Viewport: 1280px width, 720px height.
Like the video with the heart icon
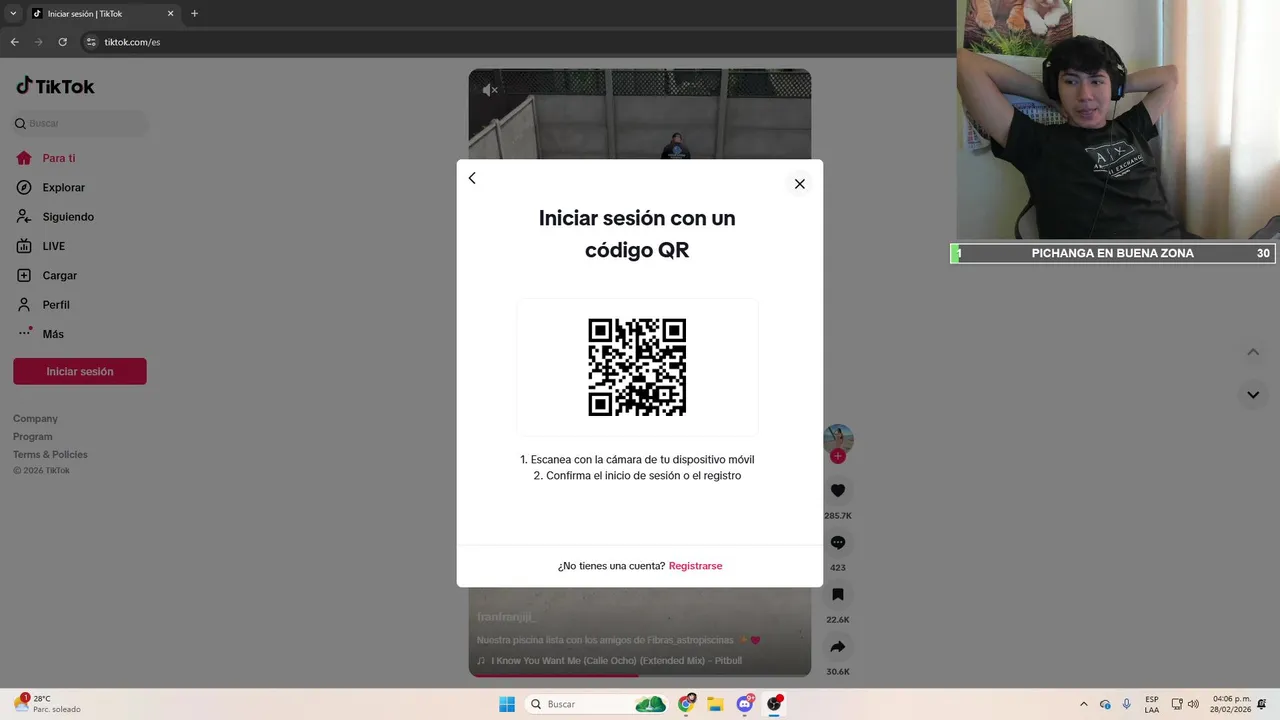[x=838, y=491]
